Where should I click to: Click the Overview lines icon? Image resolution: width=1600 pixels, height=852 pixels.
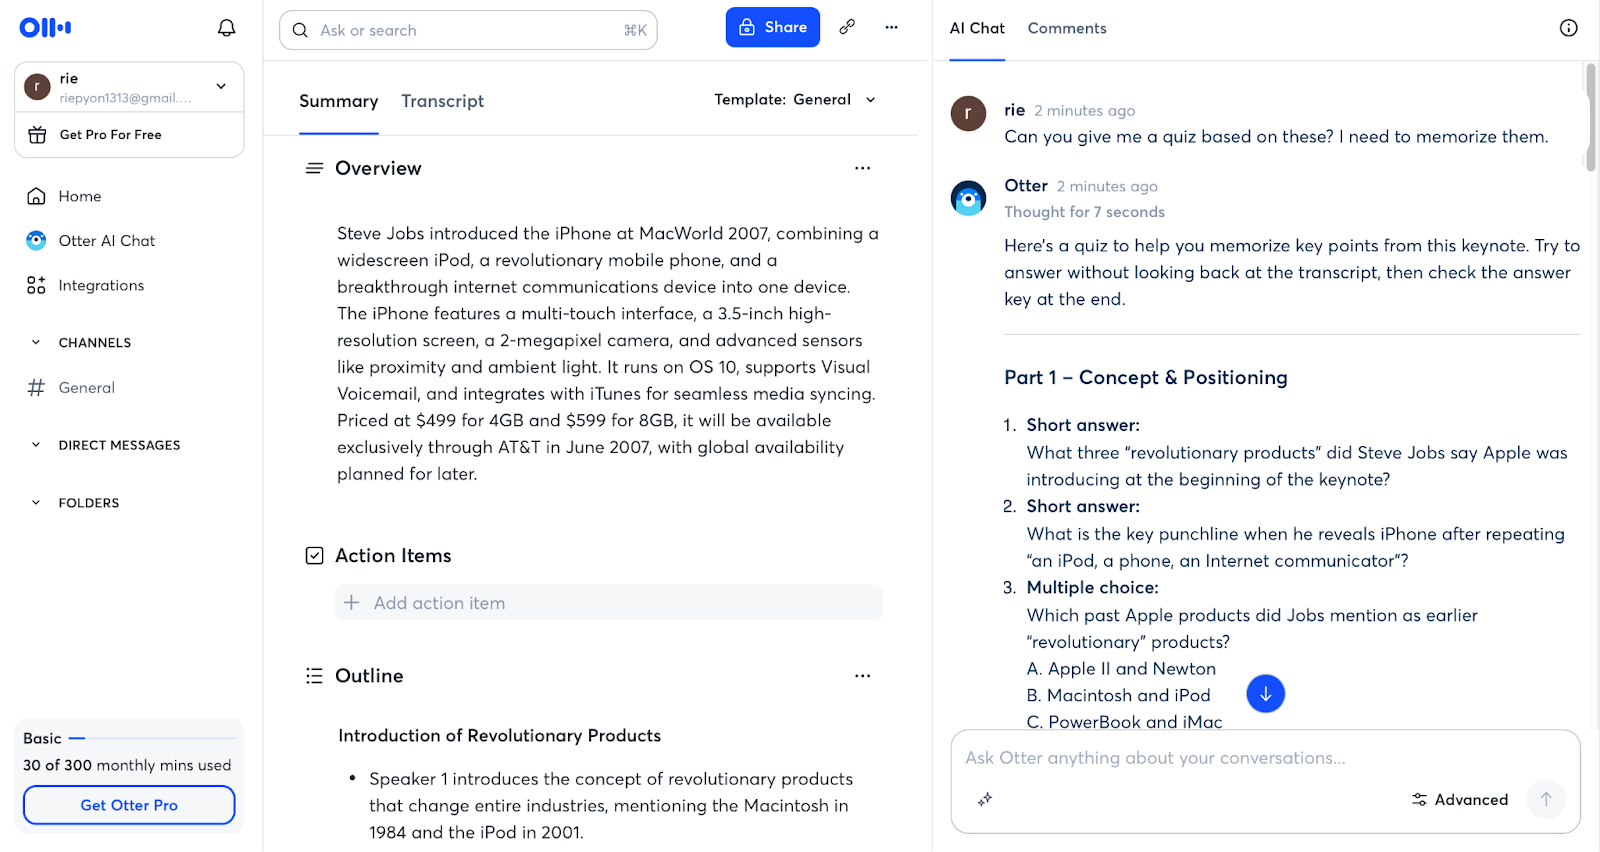point(314,168)
